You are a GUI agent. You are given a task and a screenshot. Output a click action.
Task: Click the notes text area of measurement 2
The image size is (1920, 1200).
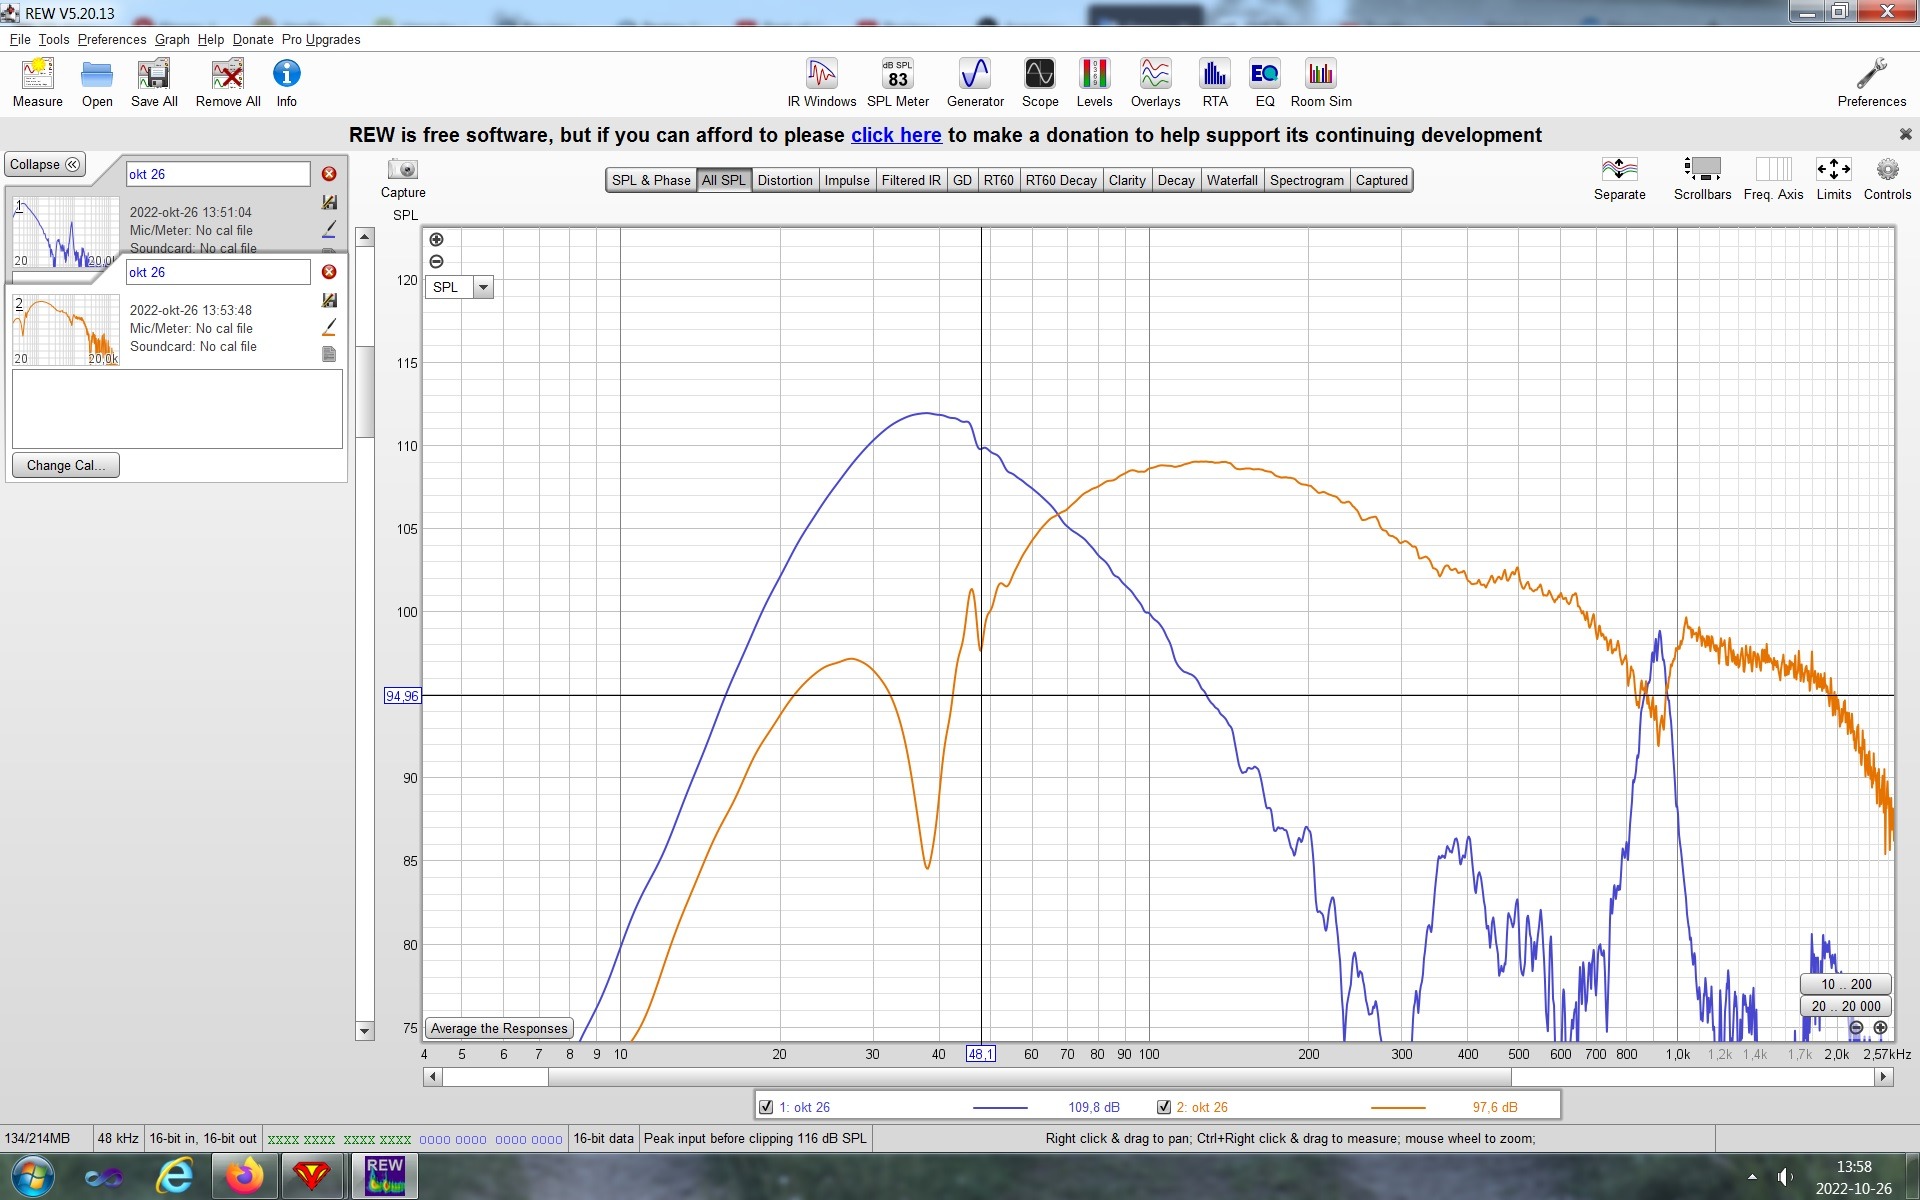click(x=177, y=409)
